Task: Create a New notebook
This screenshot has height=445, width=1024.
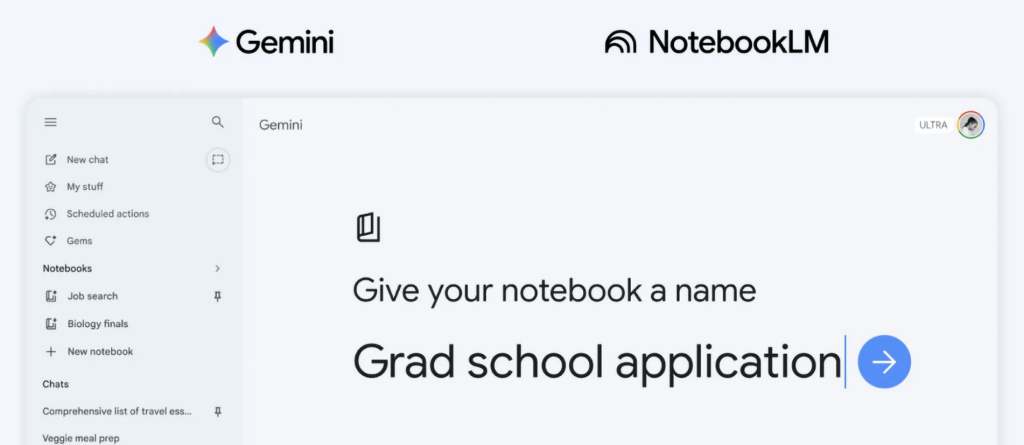Action: point(99,352)
